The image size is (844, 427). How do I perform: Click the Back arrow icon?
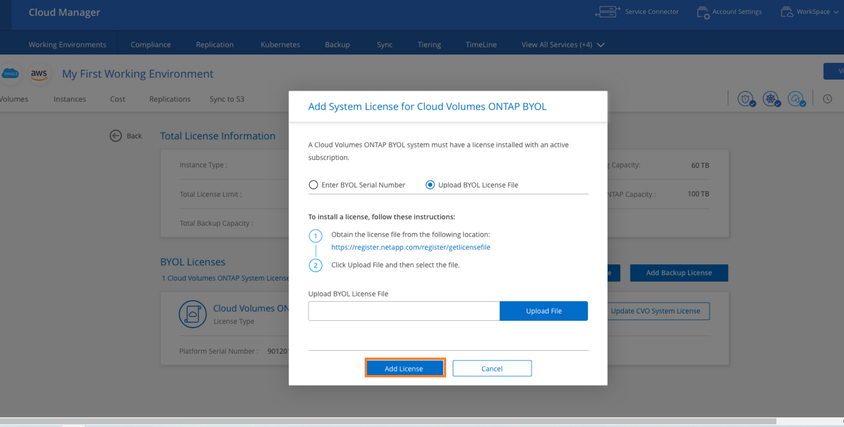tap(115, 136)
